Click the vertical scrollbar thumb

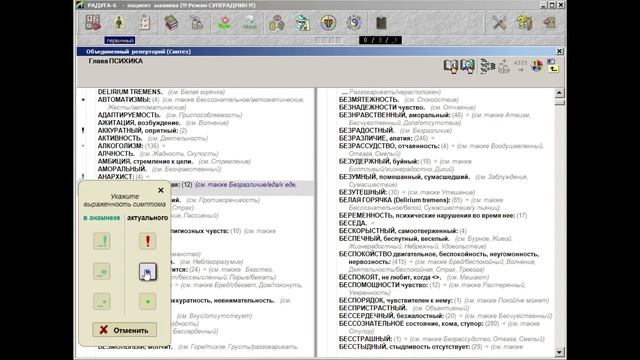[x=559, y=101]
